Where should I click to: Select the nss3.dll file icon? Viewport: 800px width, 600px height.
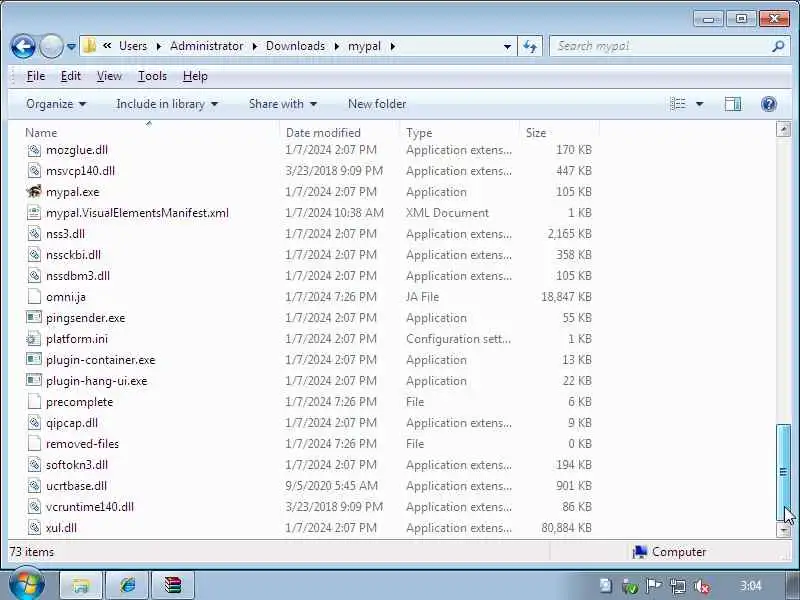pos(34,234)
